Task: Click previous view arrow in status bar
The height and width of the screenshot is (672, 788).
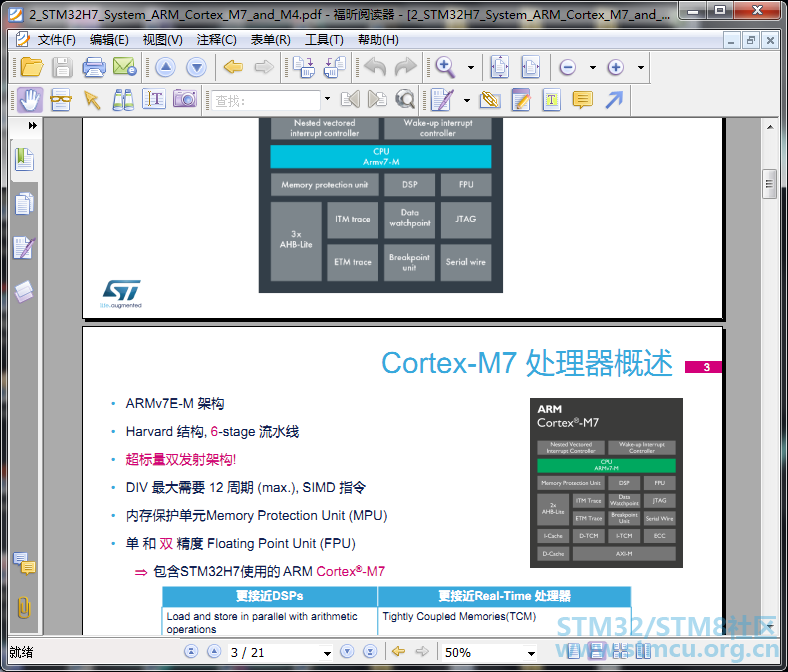Action: [399, 652]
